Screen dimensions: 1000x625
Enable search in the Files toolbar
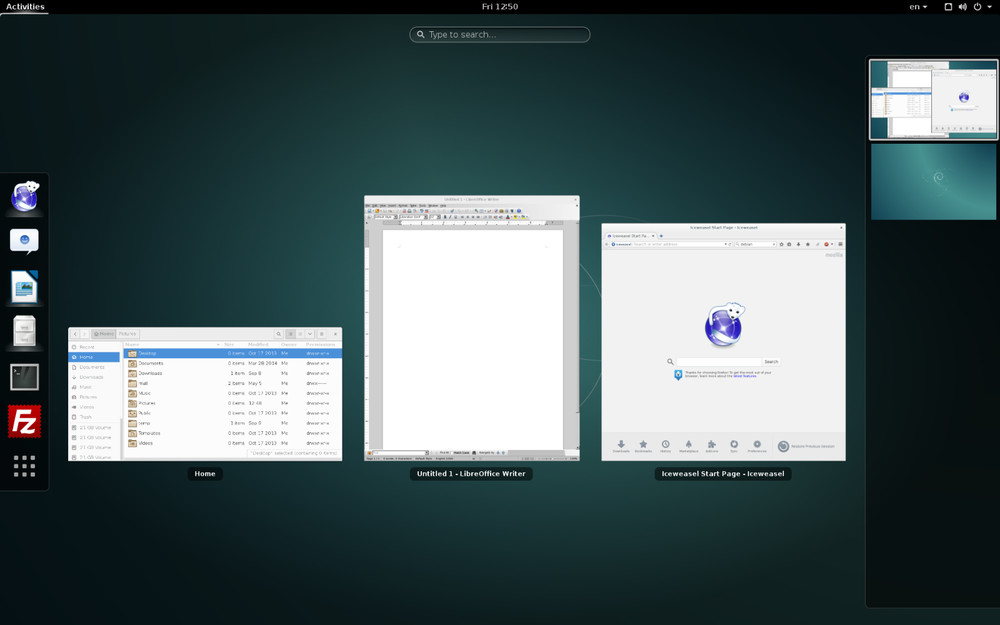click(x=278, y=333)
